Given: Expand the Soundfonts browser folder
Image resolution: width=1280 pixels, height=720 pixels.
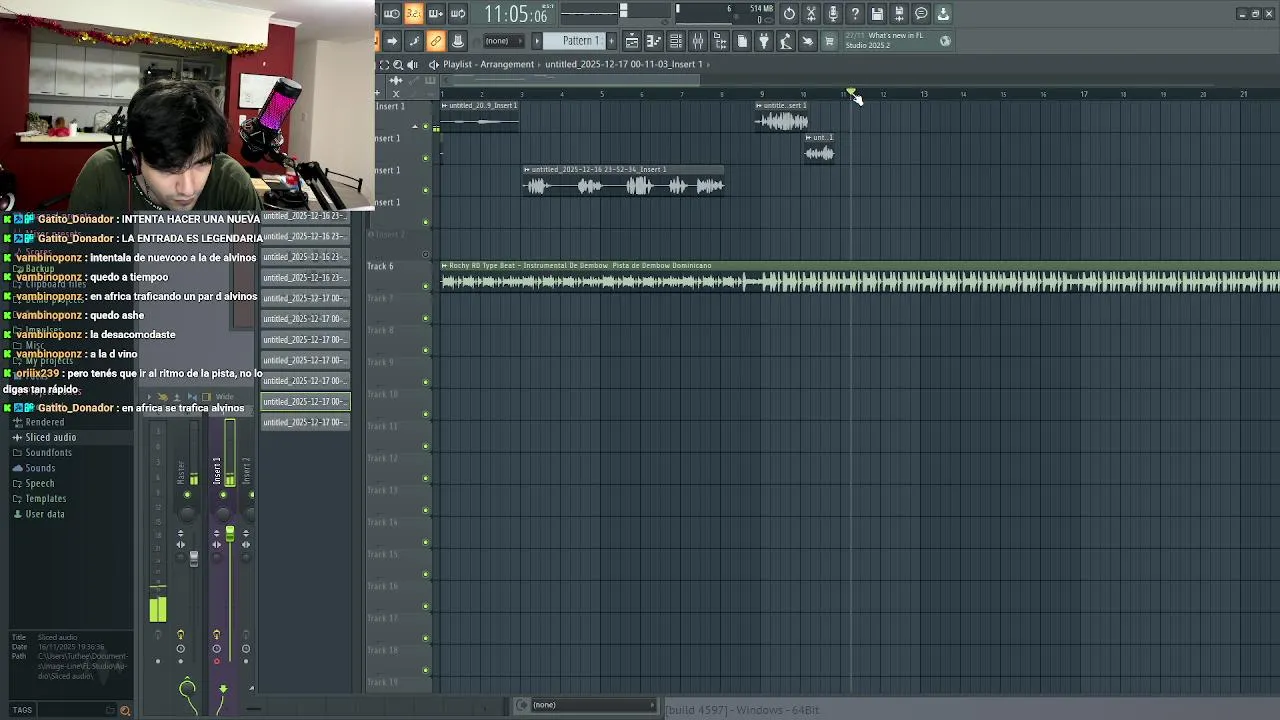Looking at the screenshot, I should 48,452.
